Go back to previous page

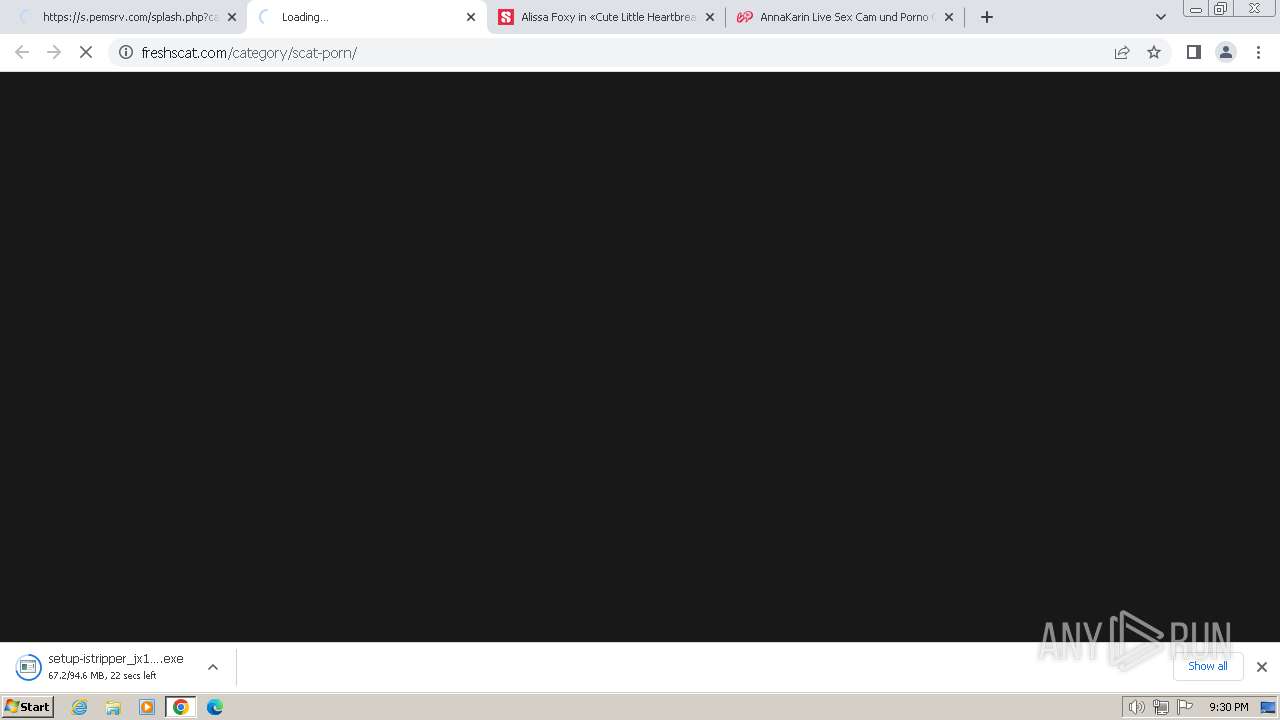pyautogui.click(x=22, y=52)
